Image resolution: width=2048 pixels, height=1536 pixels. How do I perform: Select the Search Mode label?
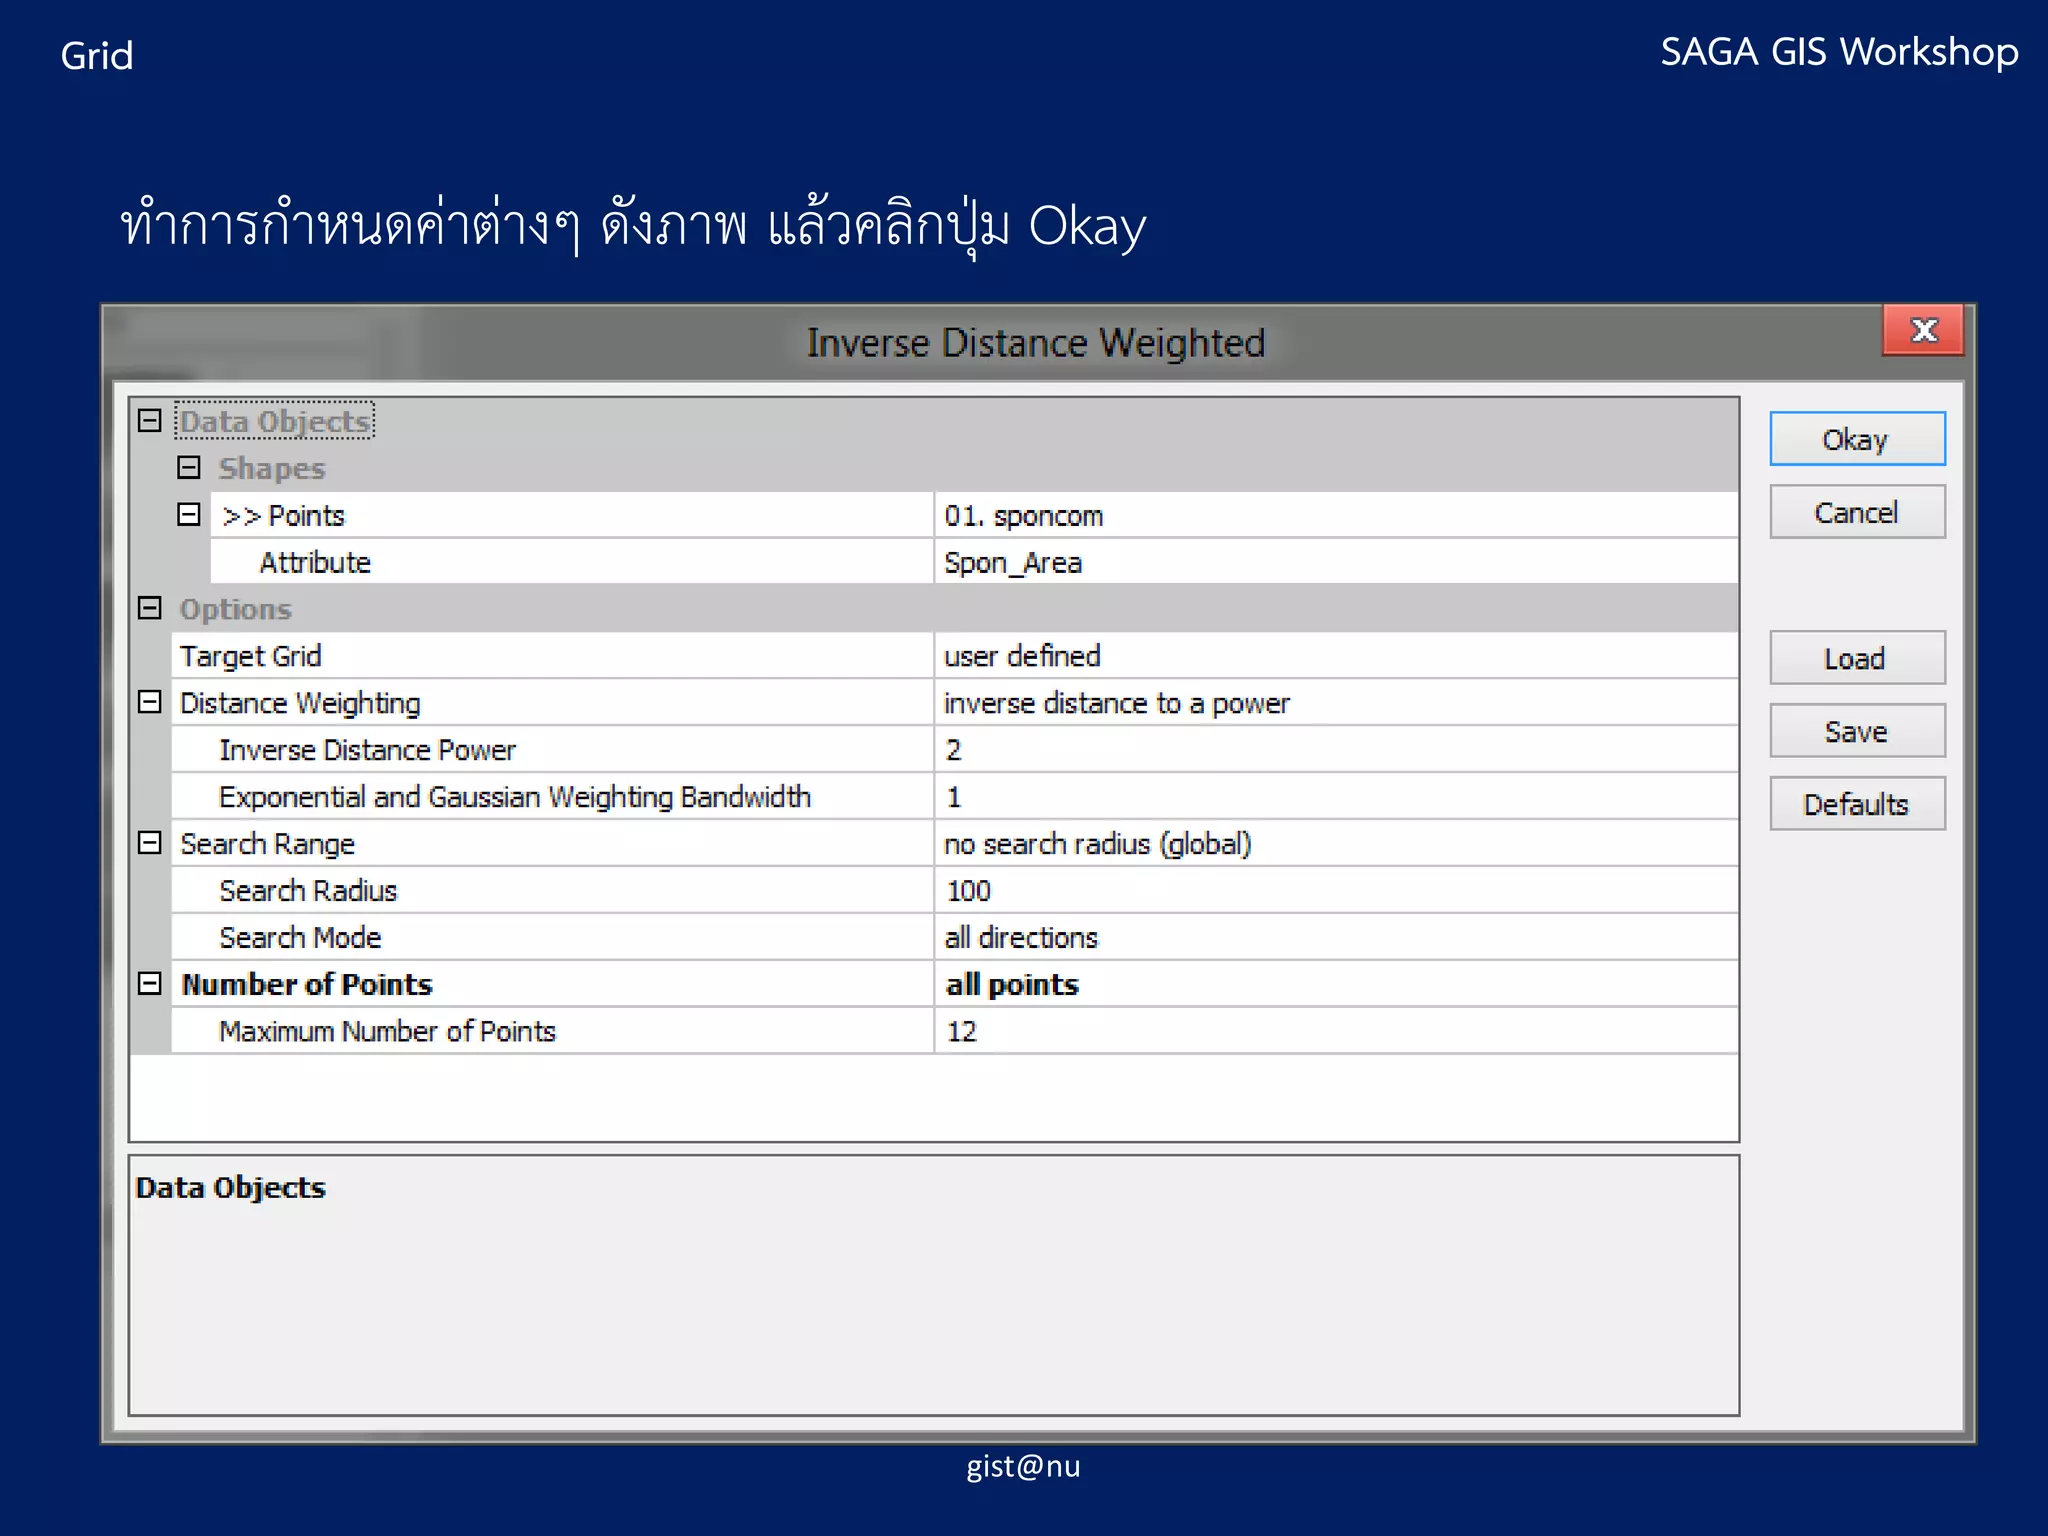(x=300, y=937)
